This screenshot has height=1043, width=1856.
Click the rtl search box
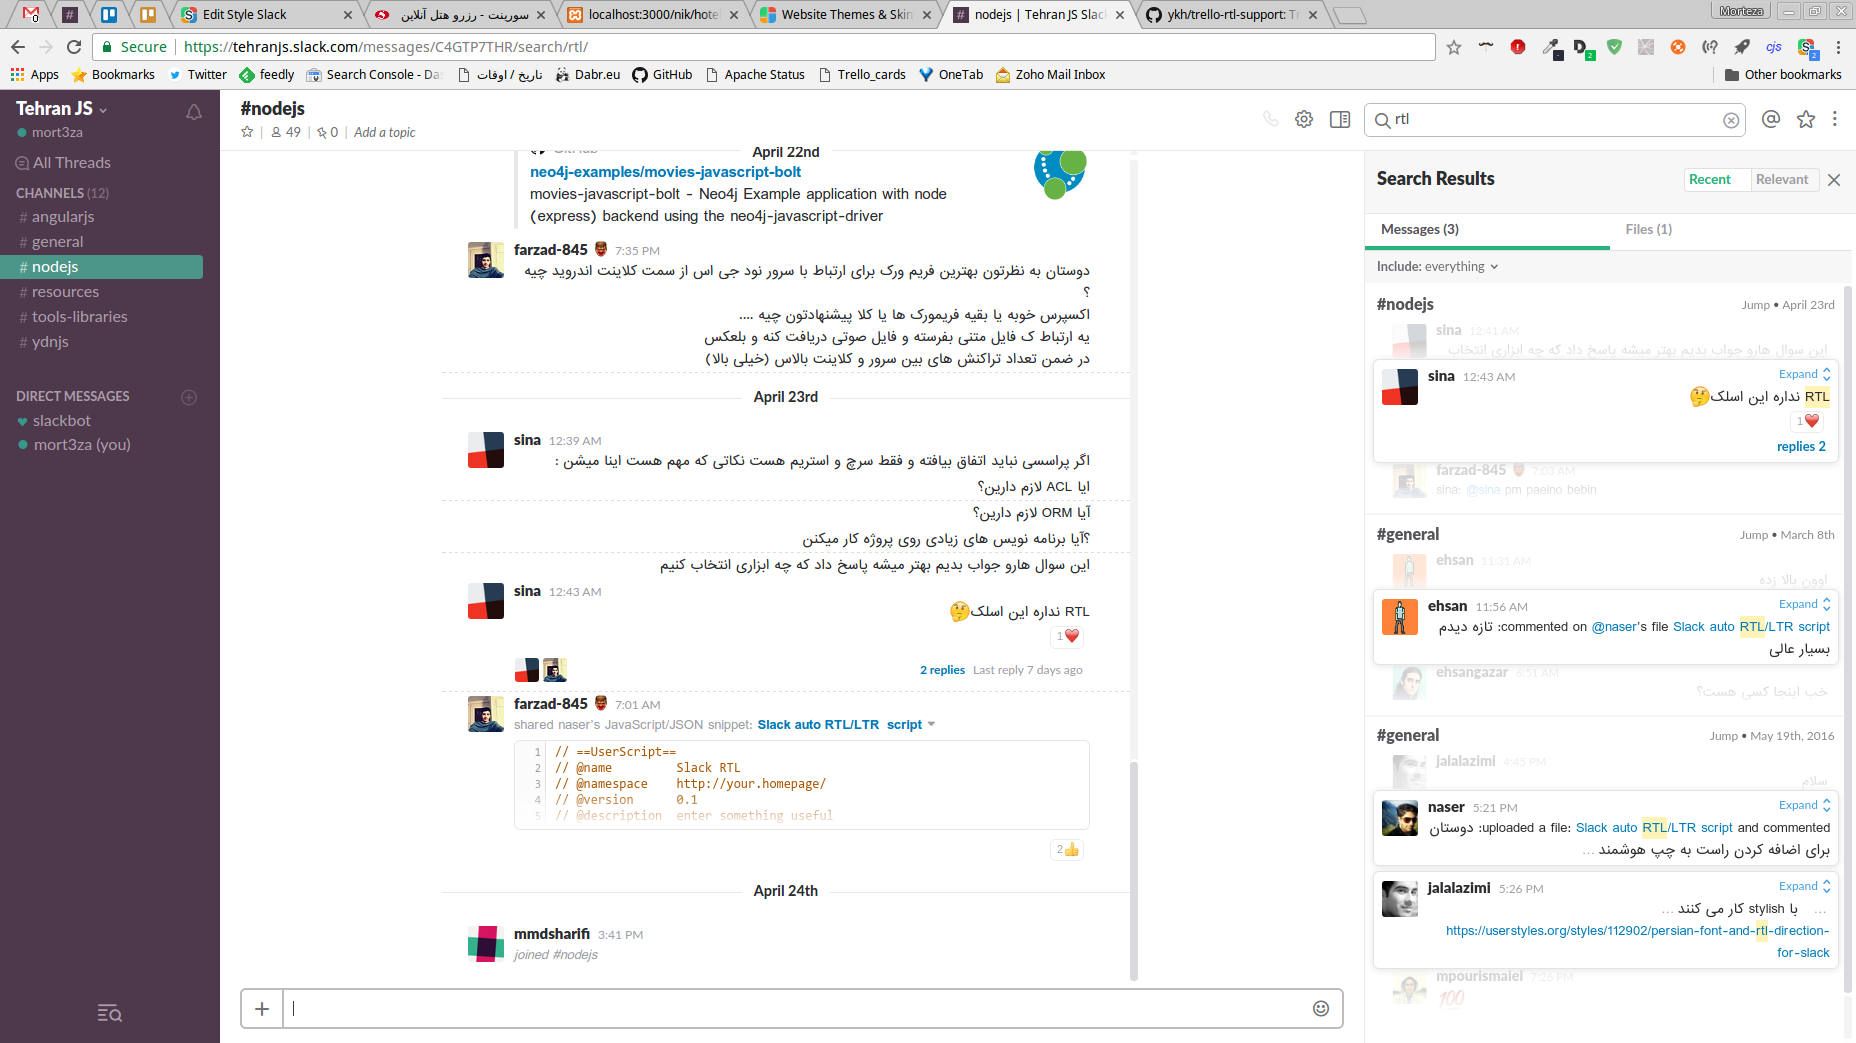click(x=1554, y=119)
